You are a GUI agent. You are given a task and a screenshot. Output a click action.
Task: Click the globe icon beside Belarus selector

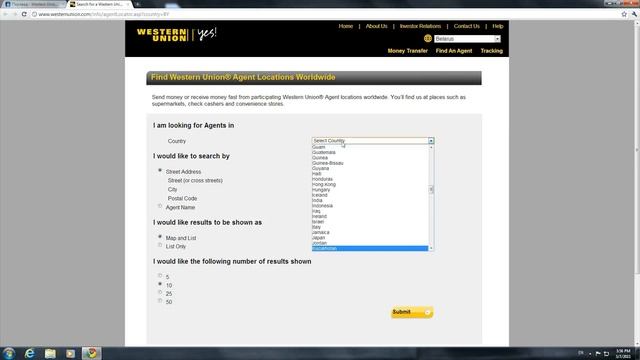coord(427,38)
